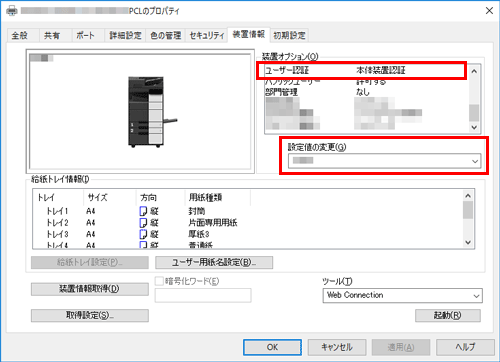The image size is (500, 362).
Task: Click portrait orientation icon for トレイ2
Action: coord(143,223)
